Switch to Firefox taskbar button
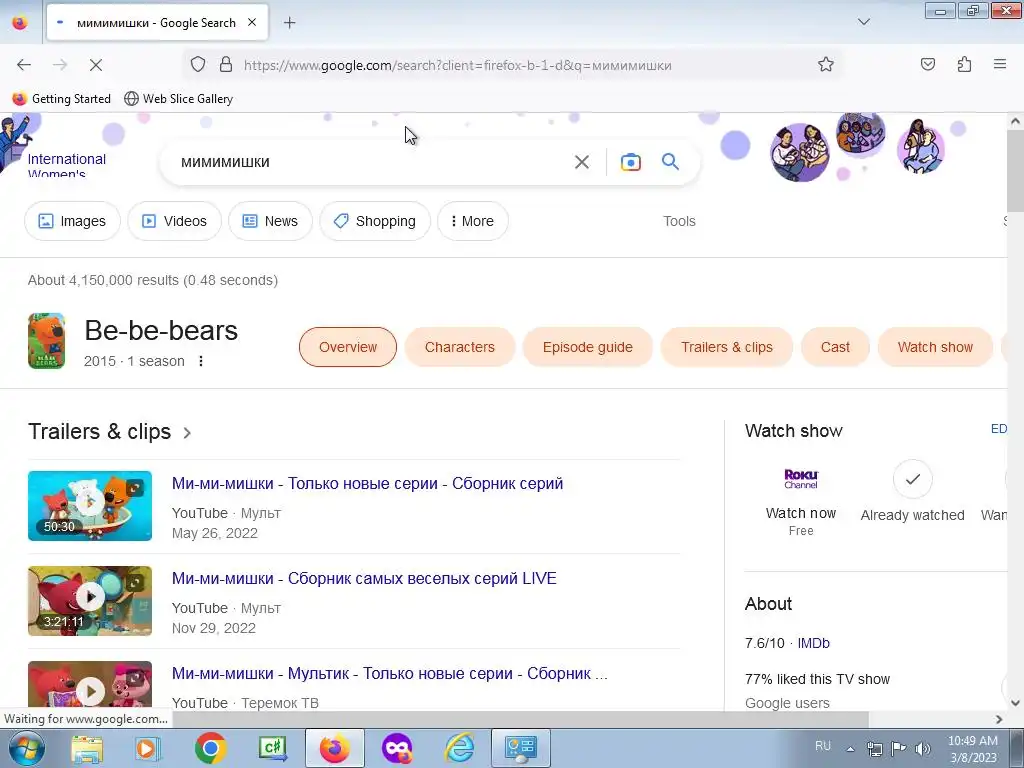The width and height of the screenshot is (1024, 768). tap(334, 748)
